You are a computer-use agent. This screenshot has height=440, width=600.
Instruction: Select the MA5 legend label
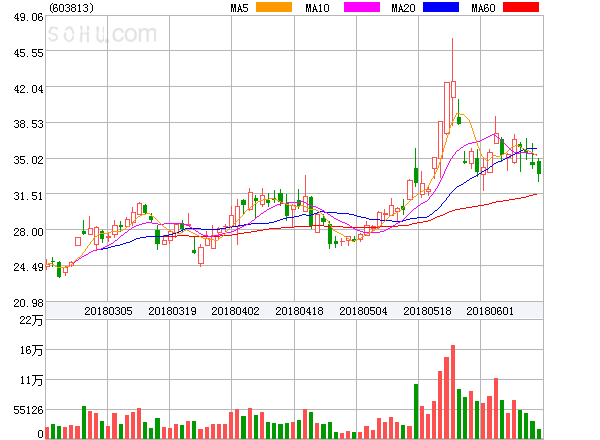239,8
